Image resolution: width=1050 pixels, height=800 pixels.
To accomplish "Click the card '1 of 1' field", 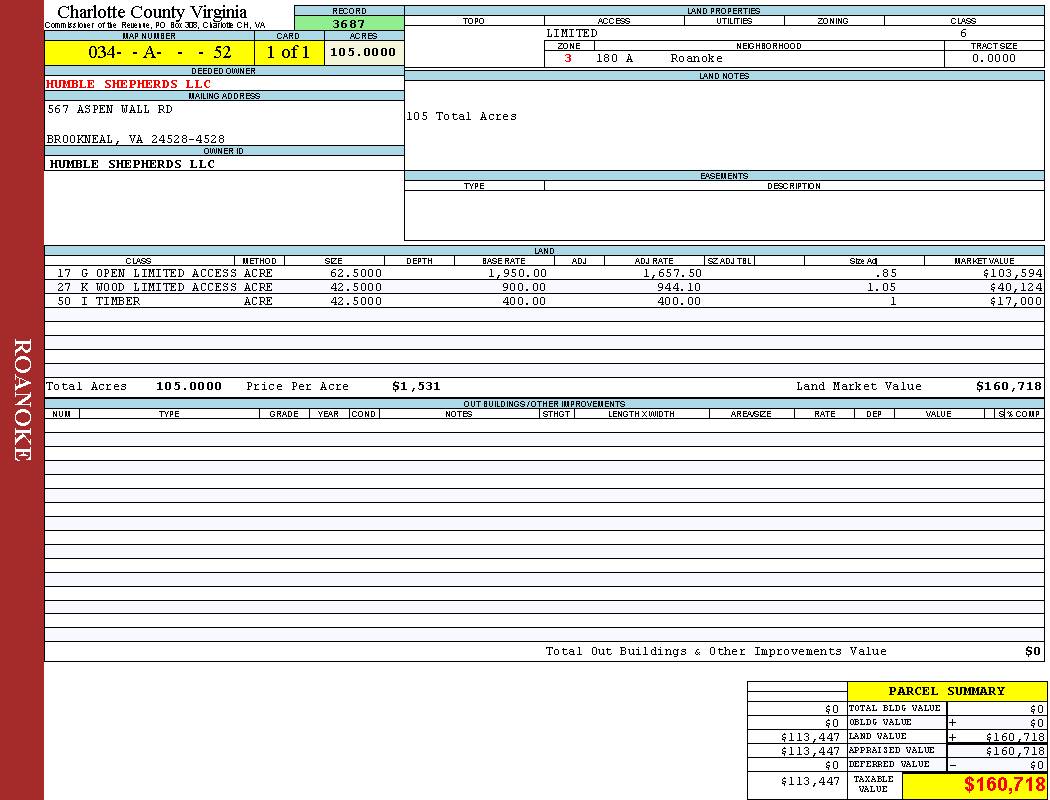I will tap(288, 52).
